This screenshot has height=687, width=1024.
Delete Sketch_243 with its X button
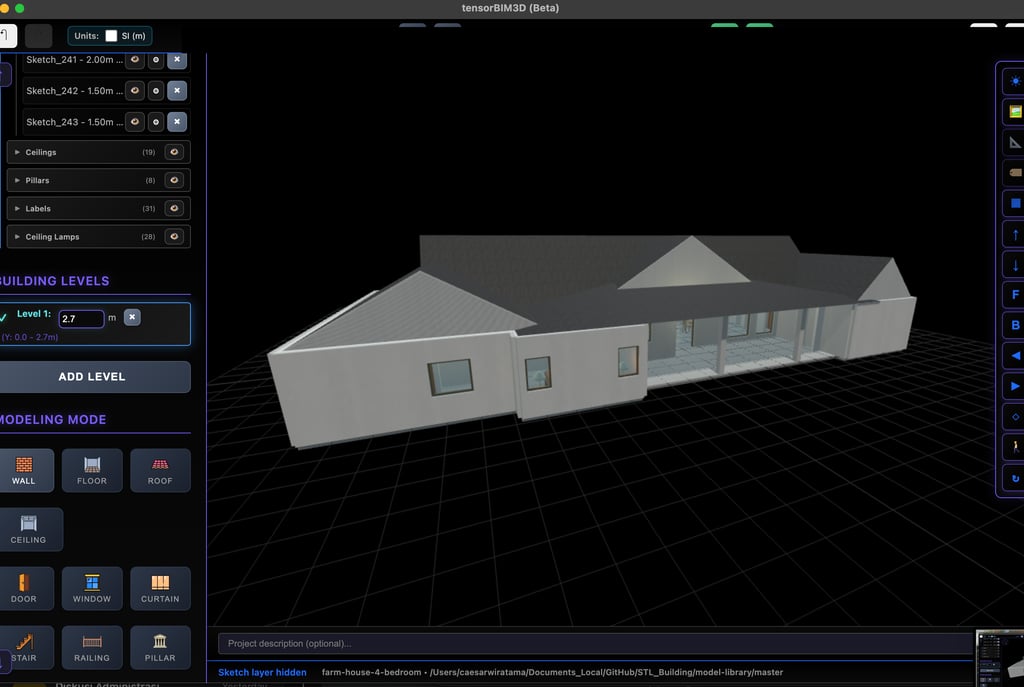pyautogui.click(x=177, y=122)
